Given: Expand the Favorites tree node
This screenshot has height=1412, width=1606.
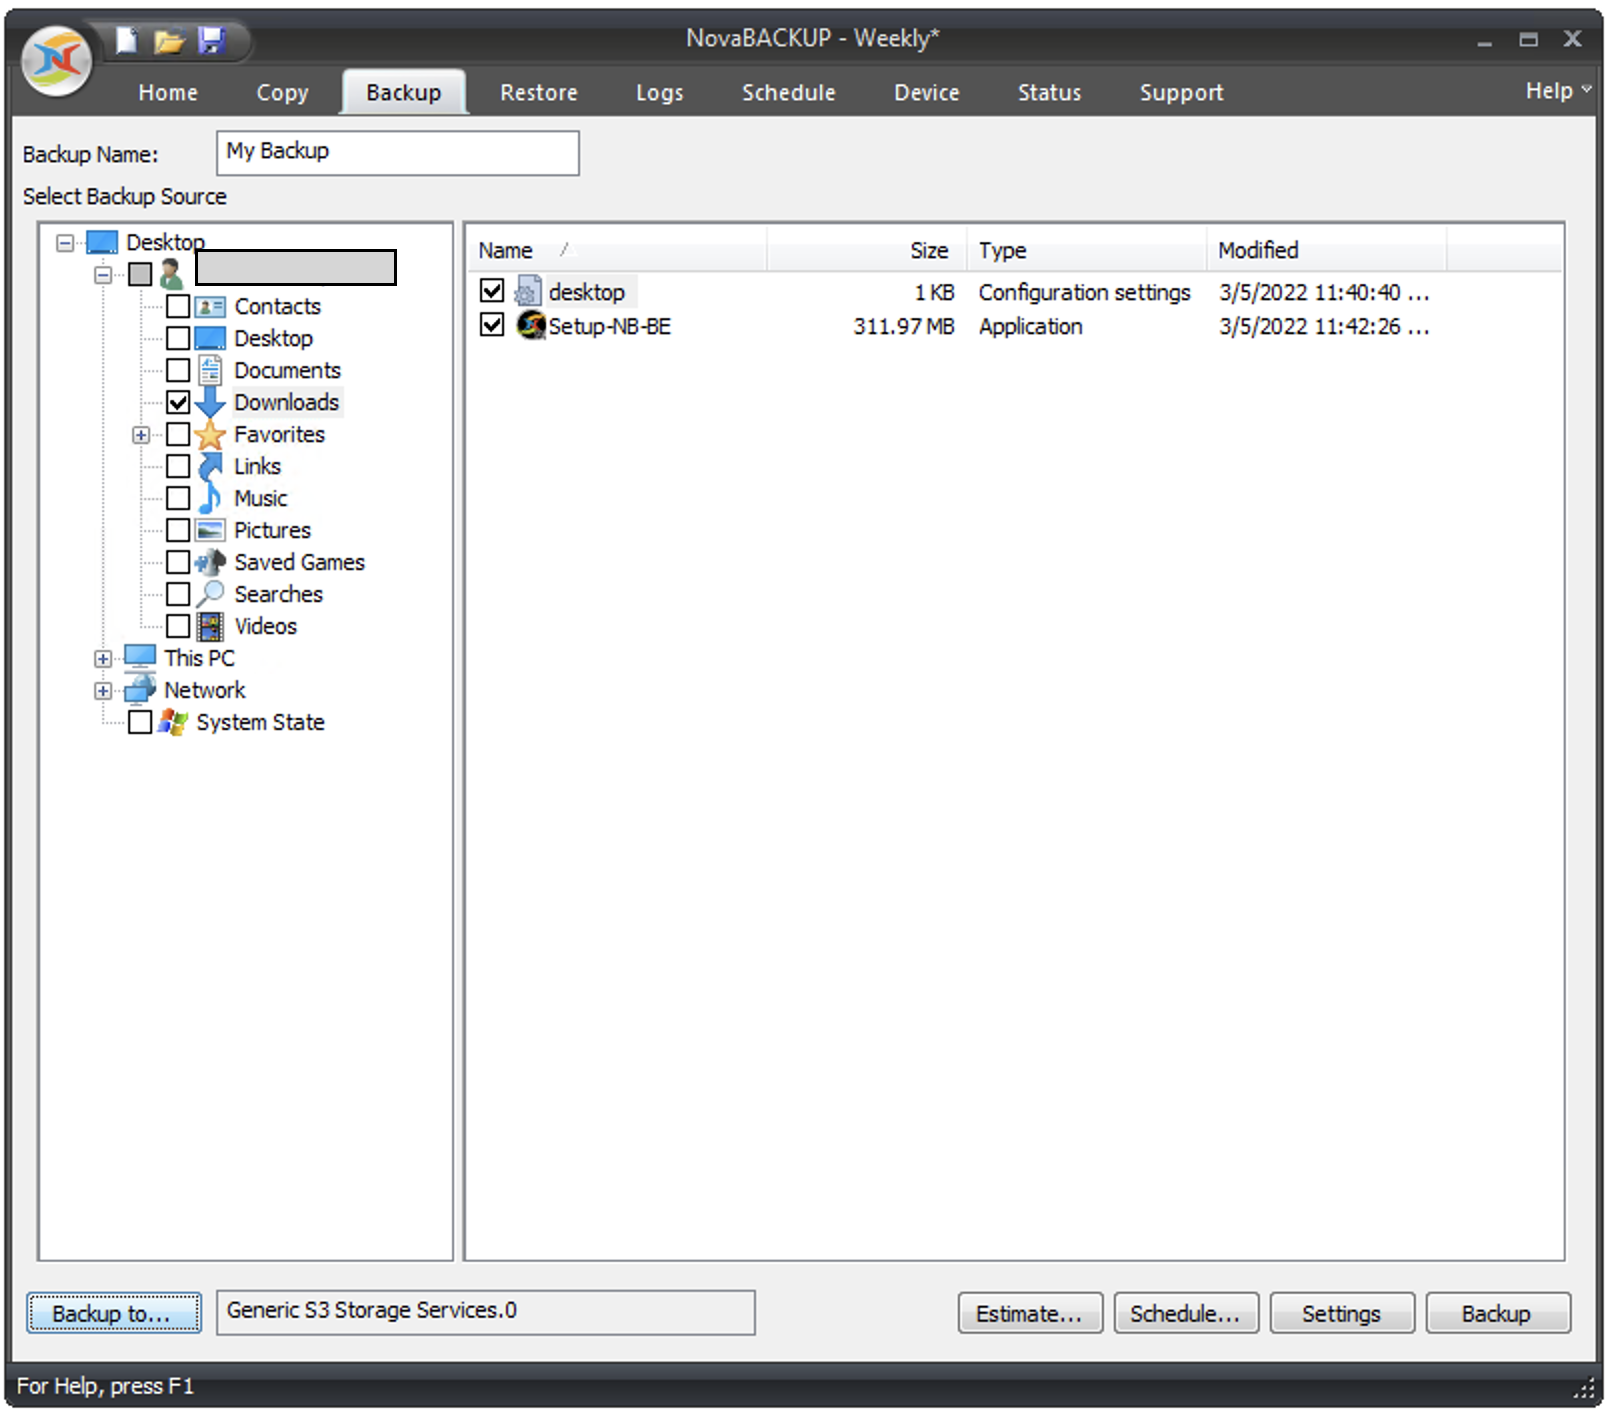Looking at the screenshot, I should pos(141,435).
